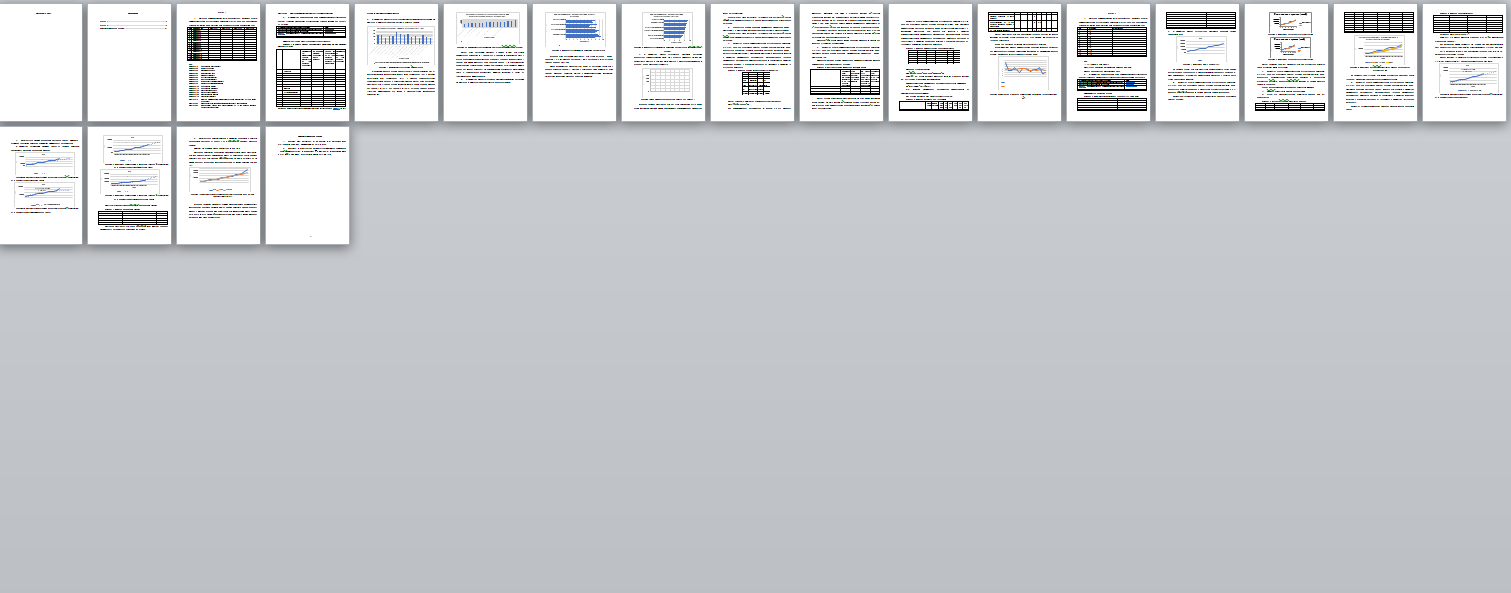Open page 5 with the vertical bar chart
1511x593 pixels.
pos(397,63)
